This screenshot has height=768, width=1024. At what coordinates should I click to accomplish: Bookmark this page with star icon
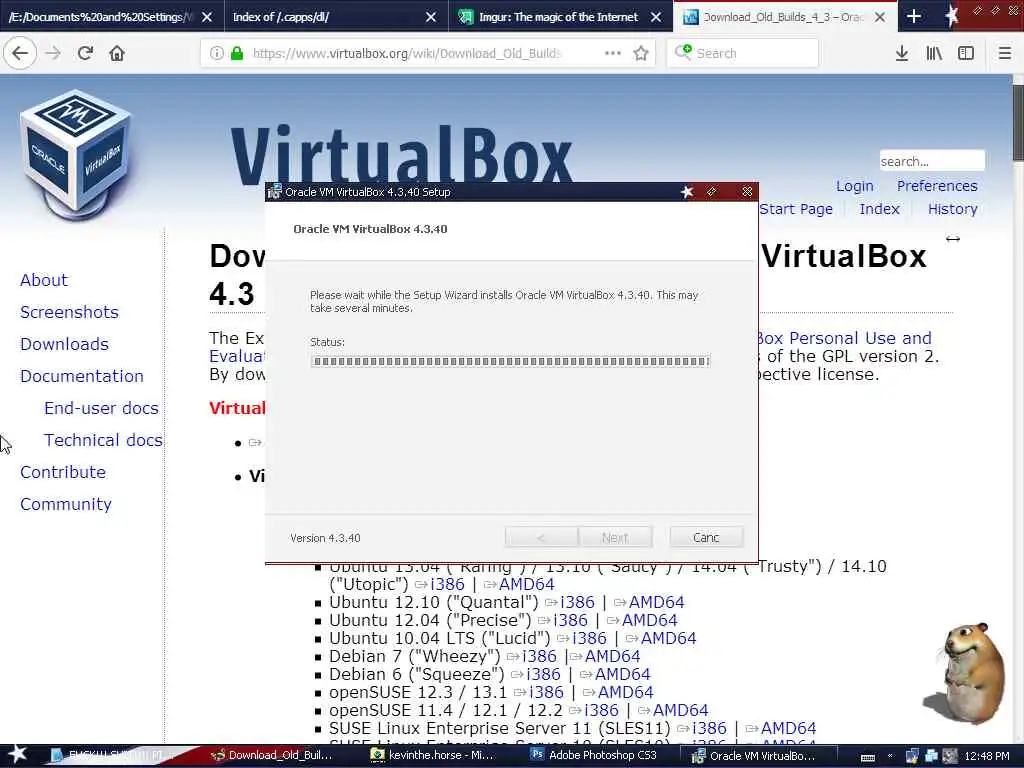641,53
